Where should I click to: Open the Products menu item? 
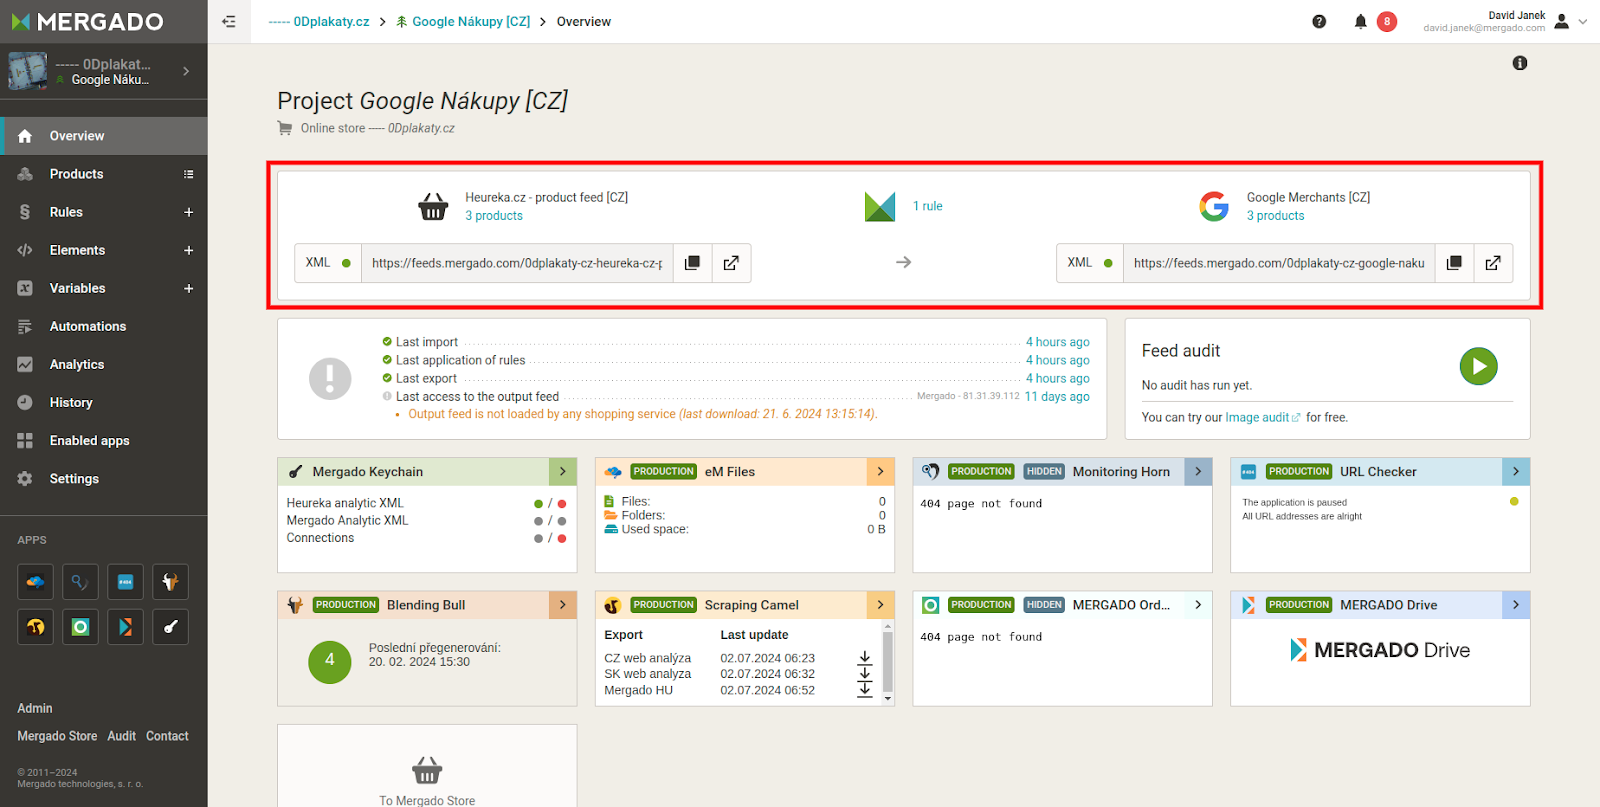pyautogui.click(x=76, y=174)
